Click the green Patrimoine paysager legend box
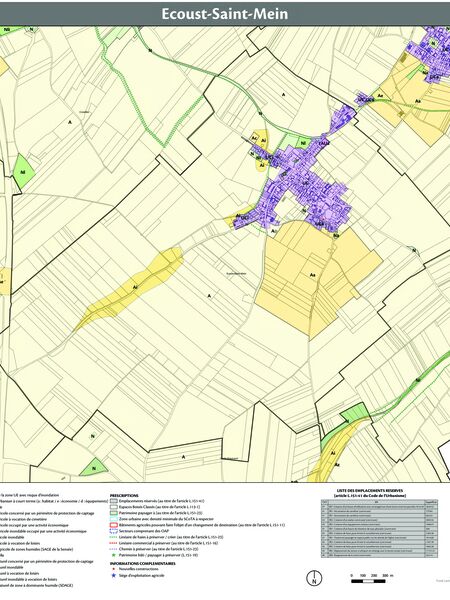Image resolution: width=450 pixels, height=600 pixels. [113, 513]
